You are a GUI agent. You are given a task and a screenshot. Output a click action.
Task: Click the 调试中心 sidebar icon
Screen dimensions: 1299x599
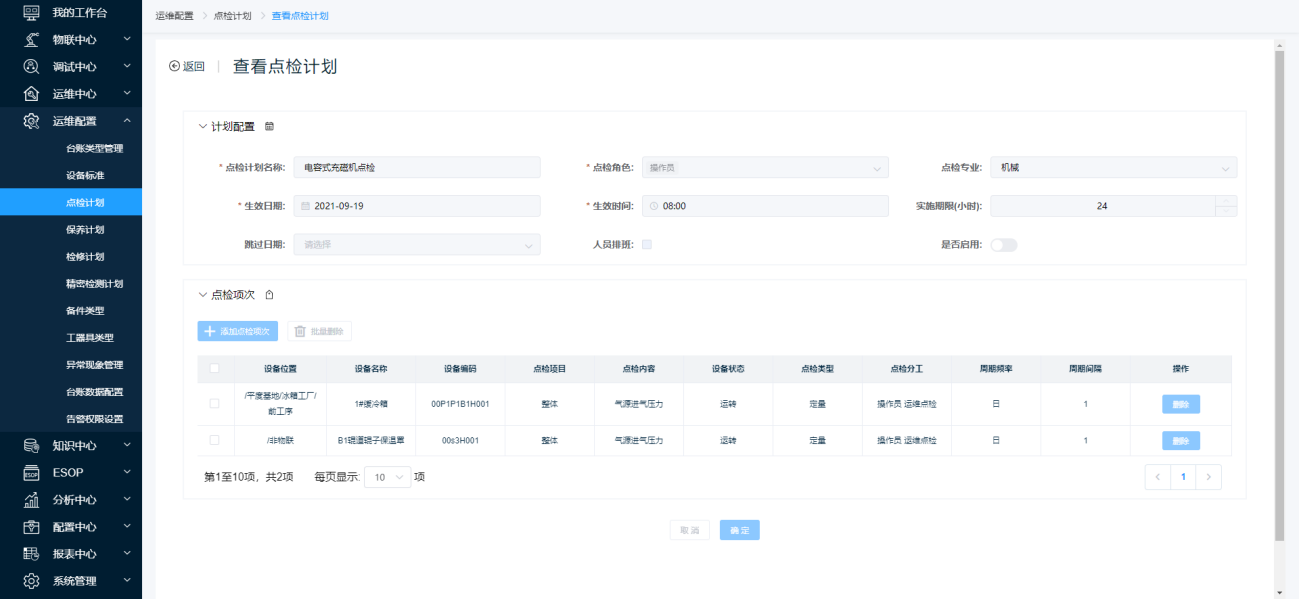coord(31,67)
